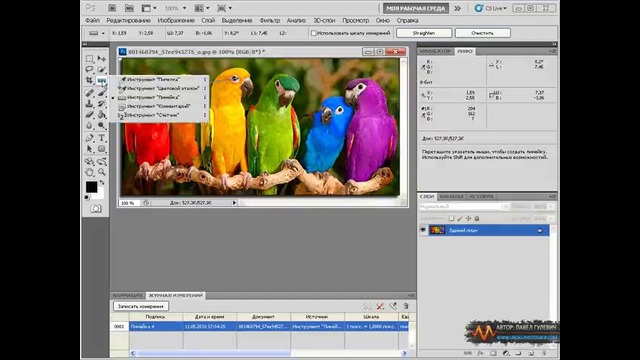Select the Lasso tool
This screenshot has width=640, height=360.
[89, 69]
